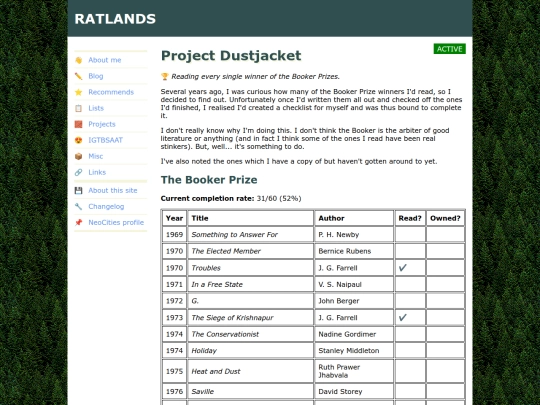Select the title G.
This screenshot has width=540, height=405.
pos(195,301)
